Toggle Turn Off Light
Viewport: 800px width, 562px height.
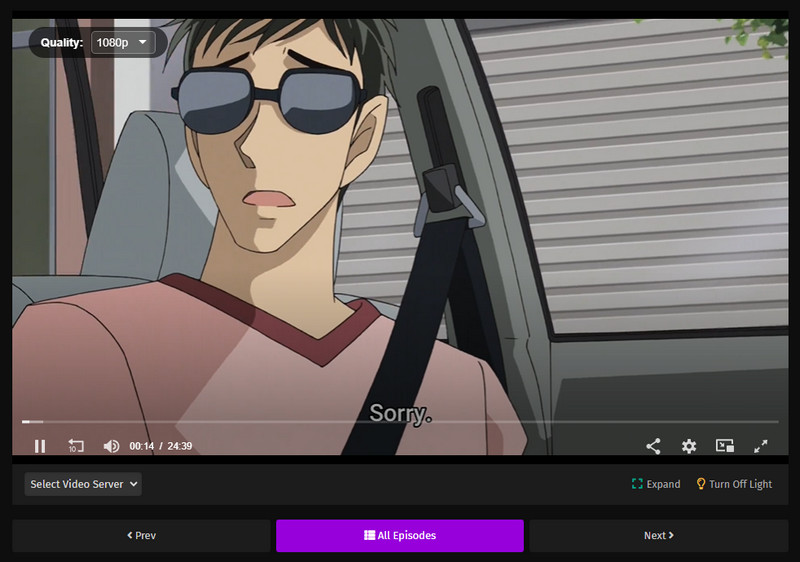click(x=734, y=484)
